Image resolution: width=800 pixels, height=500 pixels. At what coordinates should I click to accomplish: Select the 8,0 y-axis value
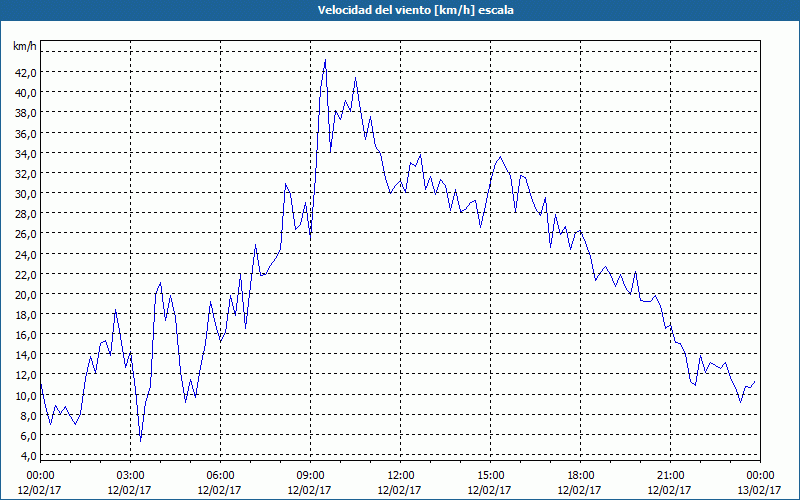point(28,416)
